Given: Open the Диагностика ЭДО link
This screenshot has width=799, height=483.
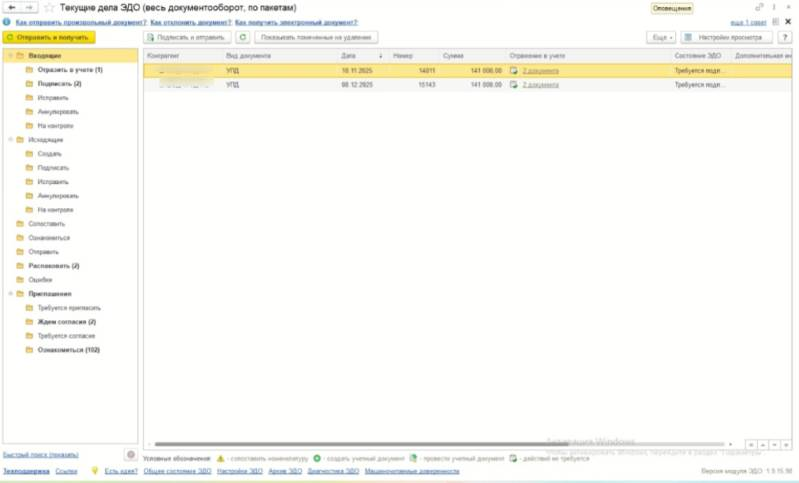Looking at the screenshot, I should coord(333,471).
